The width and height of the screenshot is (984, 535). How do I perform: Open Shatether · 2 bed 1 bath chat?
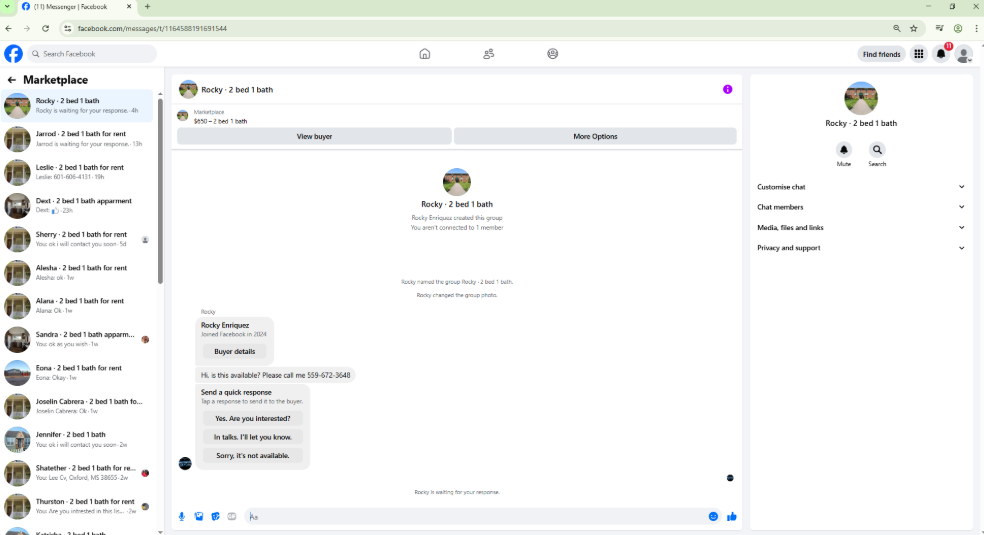click(77, 473)
